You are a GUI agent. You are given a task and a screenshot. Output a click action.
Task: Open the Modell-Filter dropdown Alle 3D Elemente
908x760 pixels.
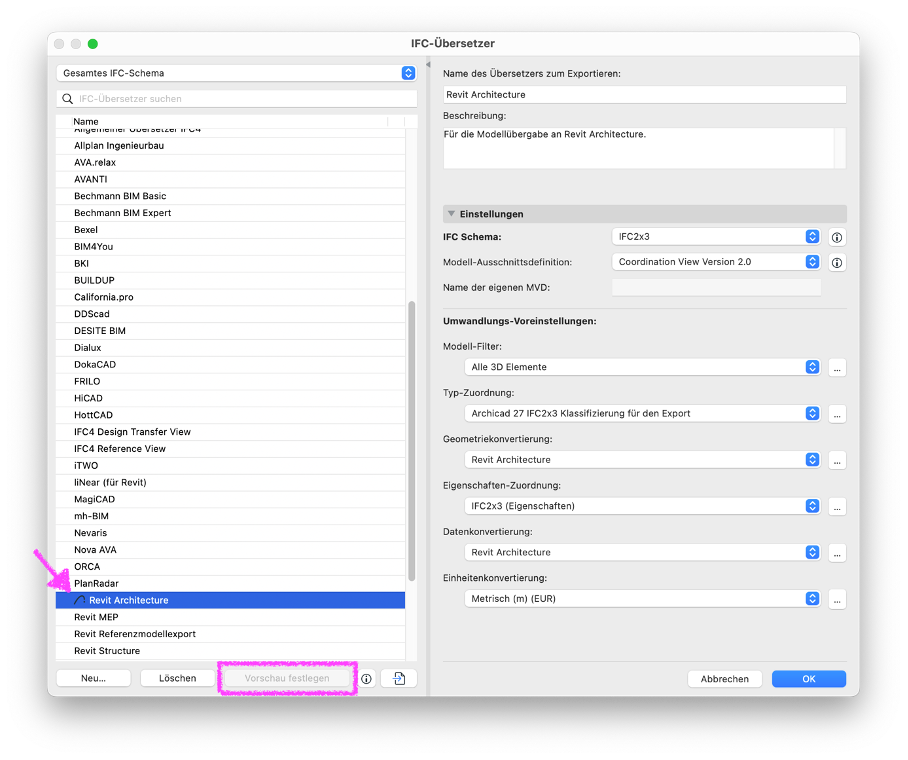(642, 367)
